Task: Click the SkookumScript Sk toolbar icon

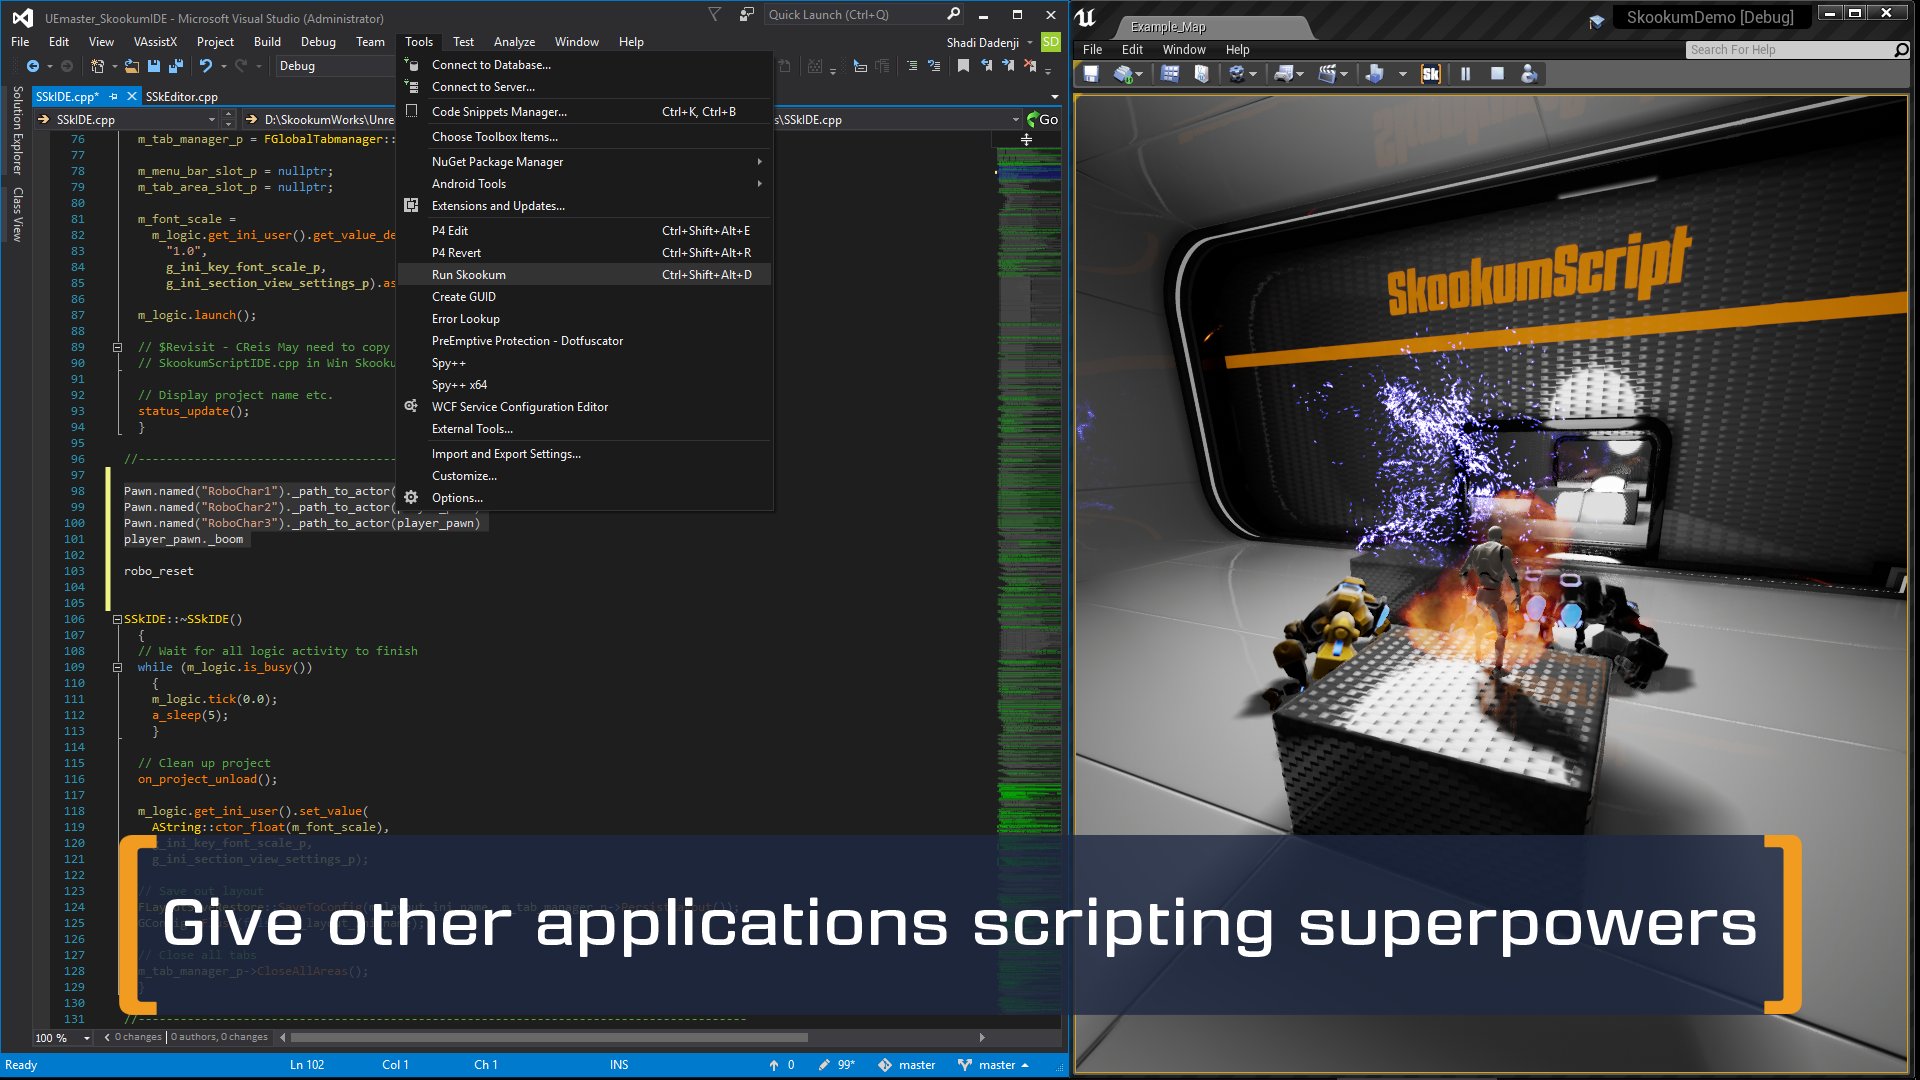Action: pos(1430,74)
